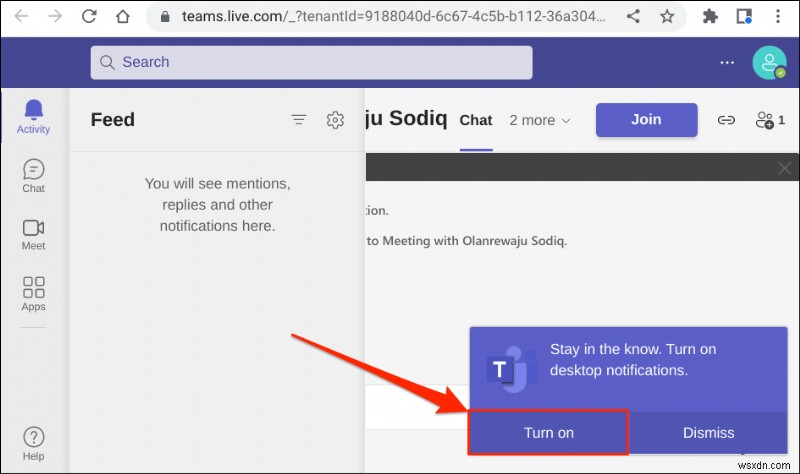Viewport: 800px width, 474px height.
Task: Reload the Teams page
Action: (89, 17)
